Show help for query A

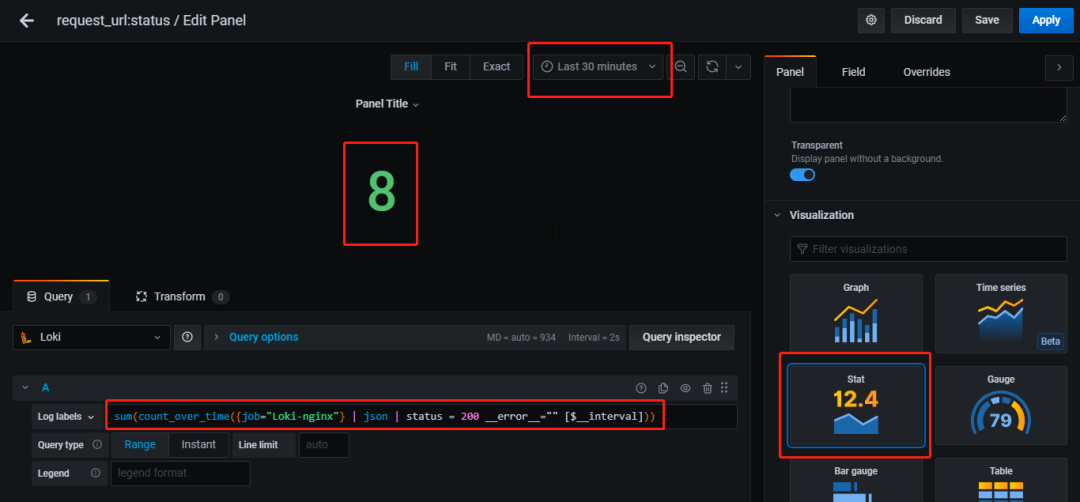click(641, 388)
